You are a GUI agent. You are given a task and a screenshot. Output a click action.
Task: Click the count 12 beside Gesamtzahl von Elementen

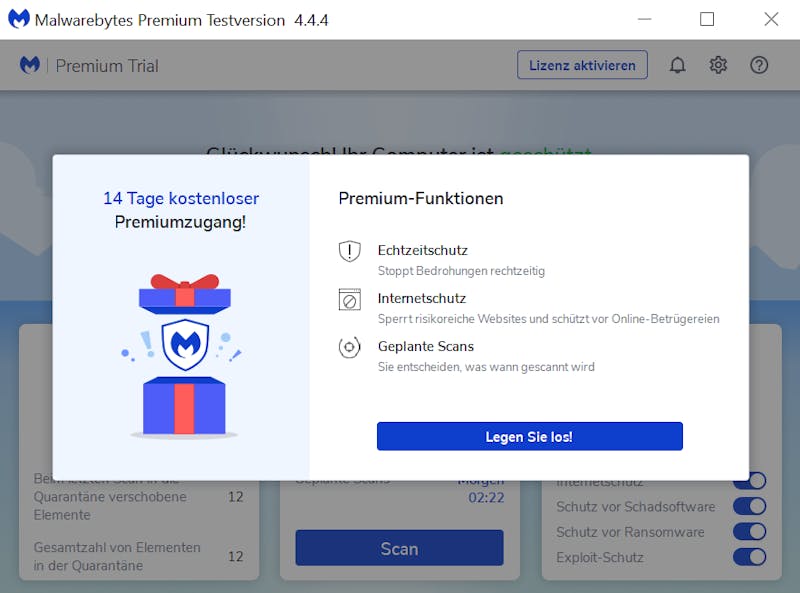tap(235, 556)
